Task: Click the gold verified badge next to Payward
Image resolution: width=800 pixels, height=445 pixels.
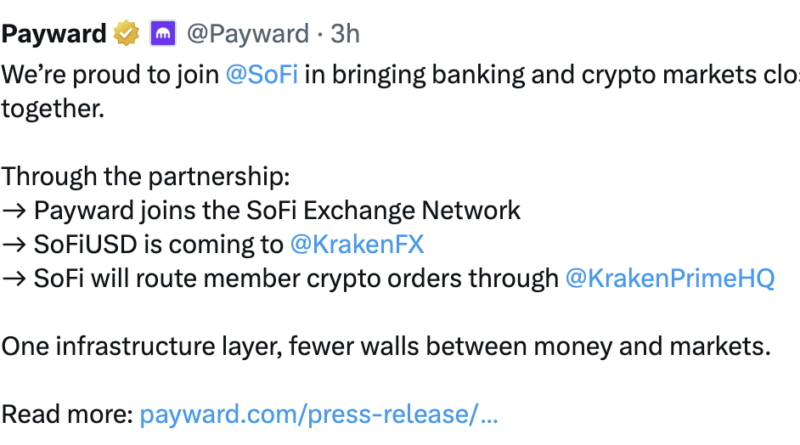Action: click(126, 34)
